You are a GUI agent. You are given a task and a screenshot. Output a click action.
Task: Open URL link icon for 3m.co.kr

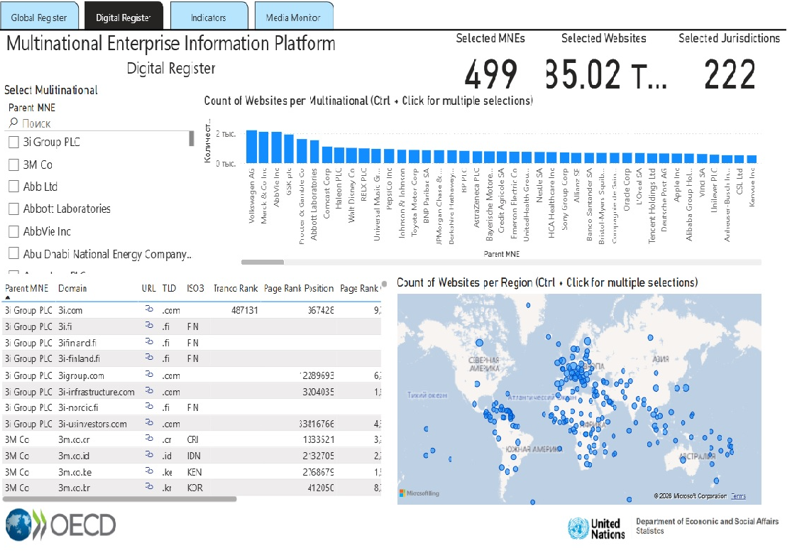coord(149,487)
